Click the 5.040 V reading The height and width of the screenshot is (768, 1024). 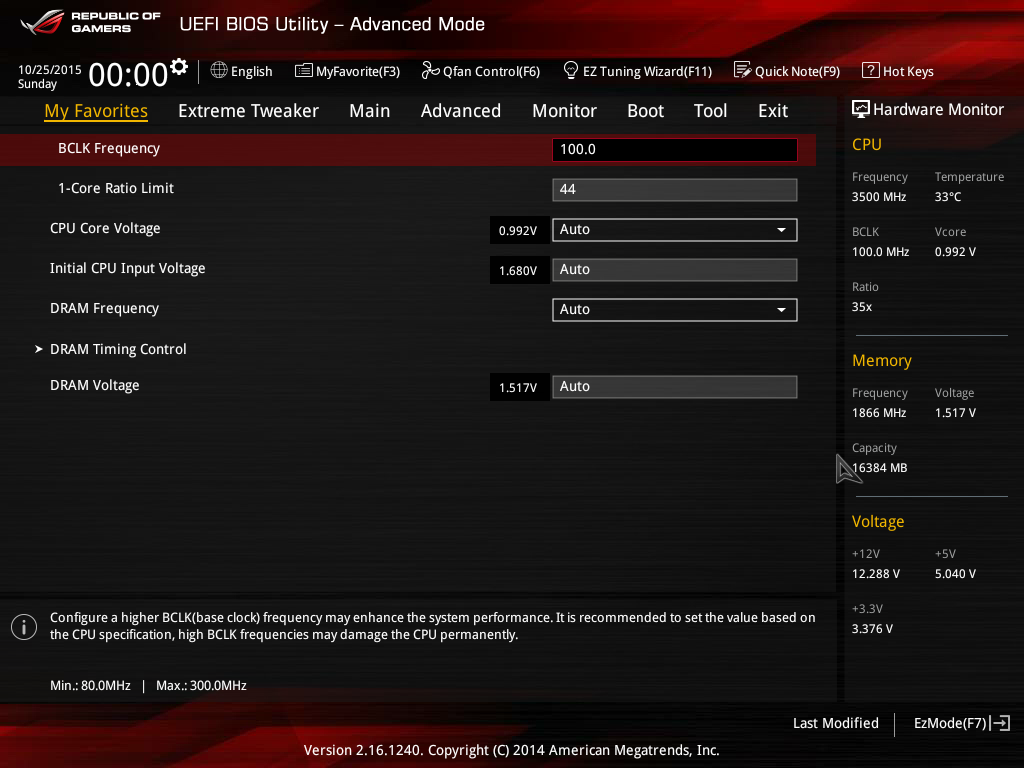tap(955, 573)
